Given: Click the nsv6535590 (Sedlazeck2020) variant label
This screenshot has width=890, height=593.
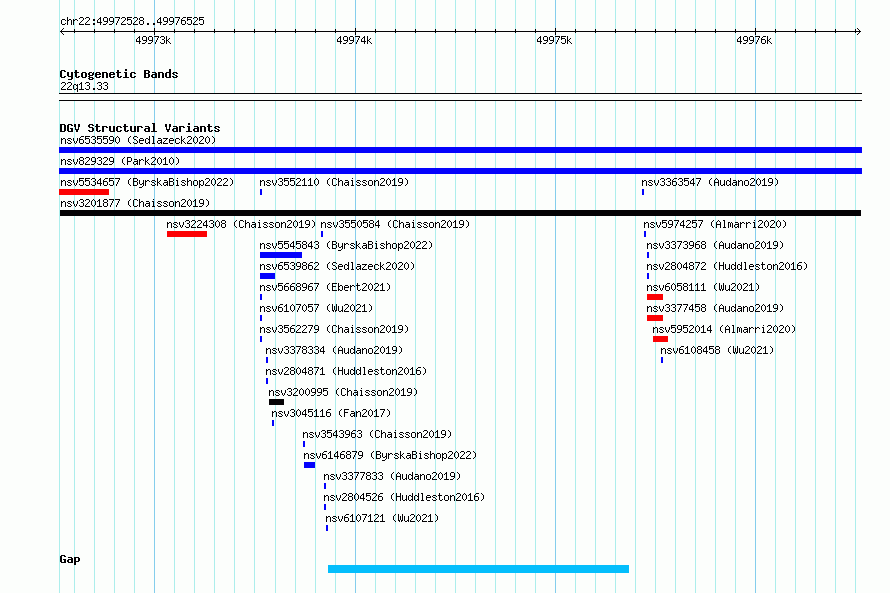Looking at the screenshot, I should click(x=138, y=140).
